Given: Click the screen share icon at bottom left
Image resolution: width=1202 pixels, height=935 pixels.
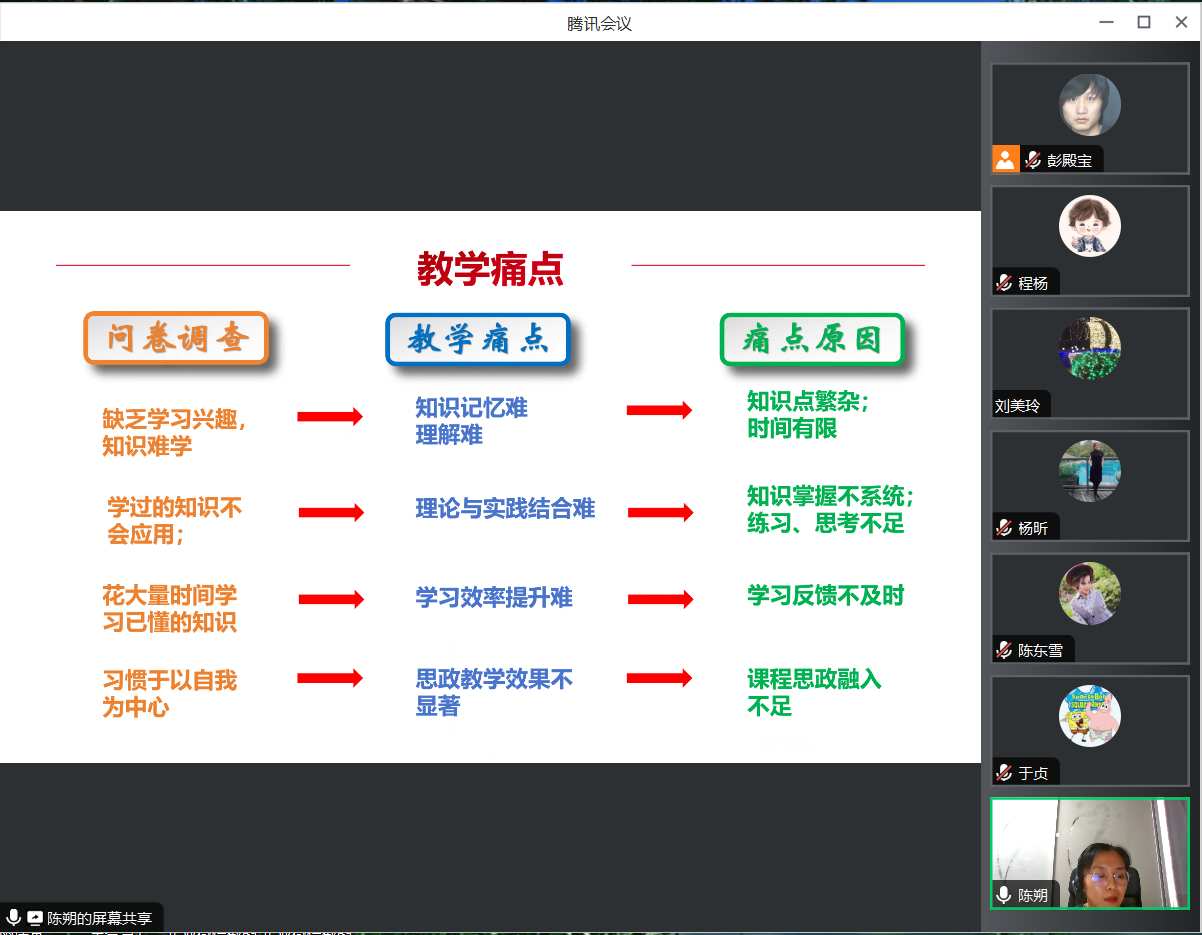Looking at the screenshot, I should point(35,917).
